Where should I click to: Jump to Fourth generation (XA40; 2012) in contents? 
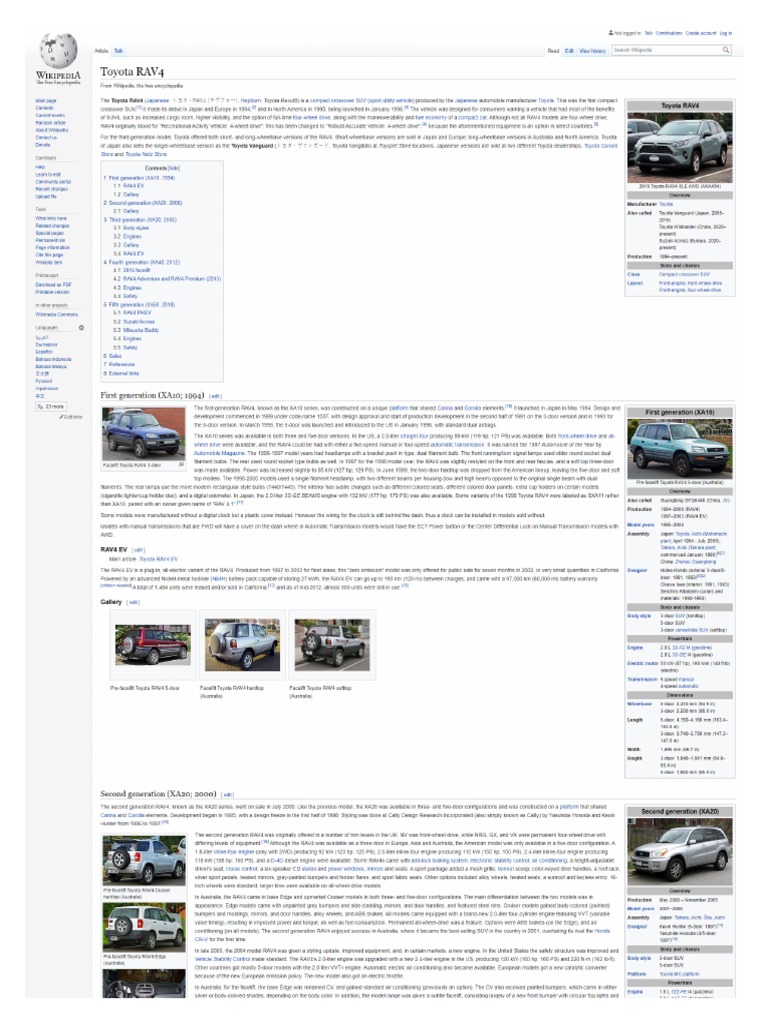pos(141,263)
